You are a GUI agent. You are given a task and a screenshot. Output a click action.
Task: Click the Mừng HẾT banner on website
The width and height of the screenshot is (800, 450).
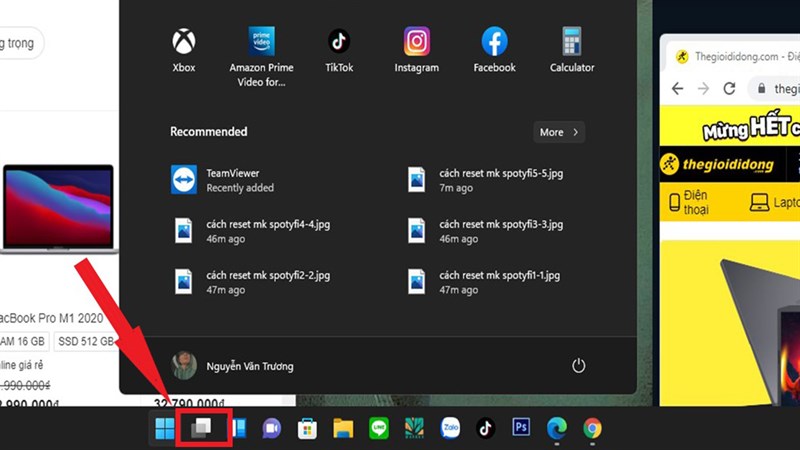pos(730,126)
